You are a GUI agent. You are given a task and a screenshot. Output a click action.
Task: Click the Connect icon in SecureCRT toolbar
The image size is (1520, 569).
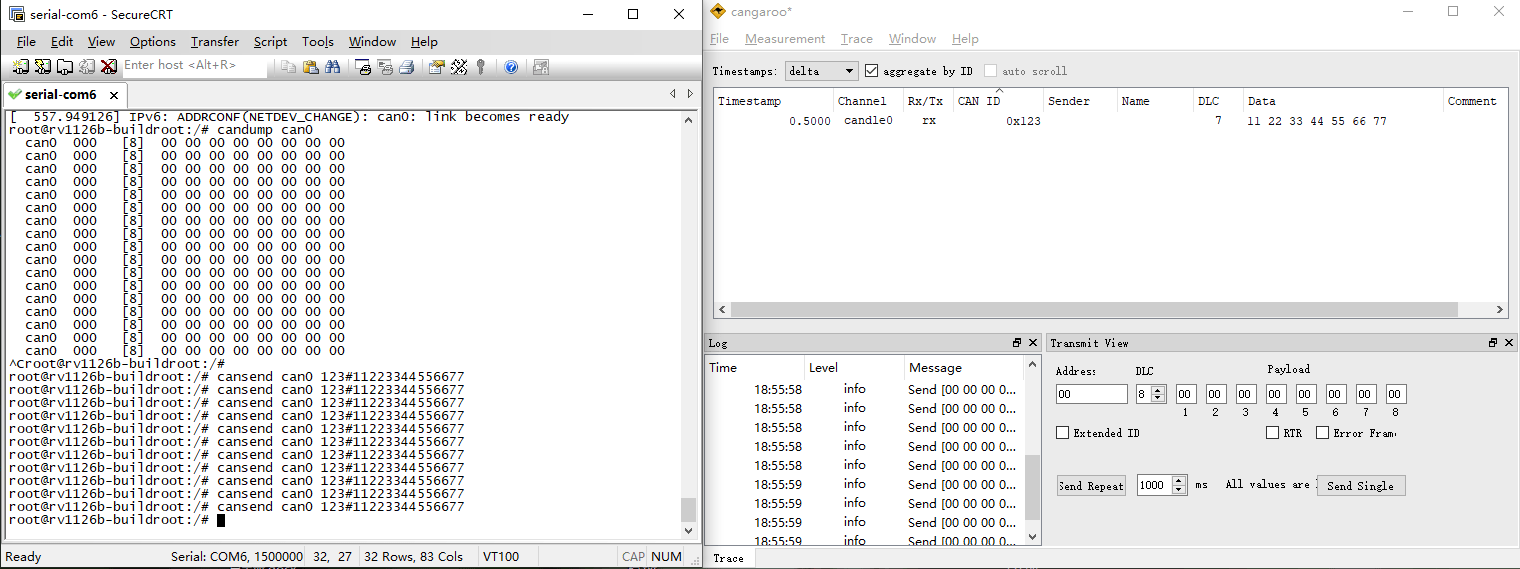20,67
